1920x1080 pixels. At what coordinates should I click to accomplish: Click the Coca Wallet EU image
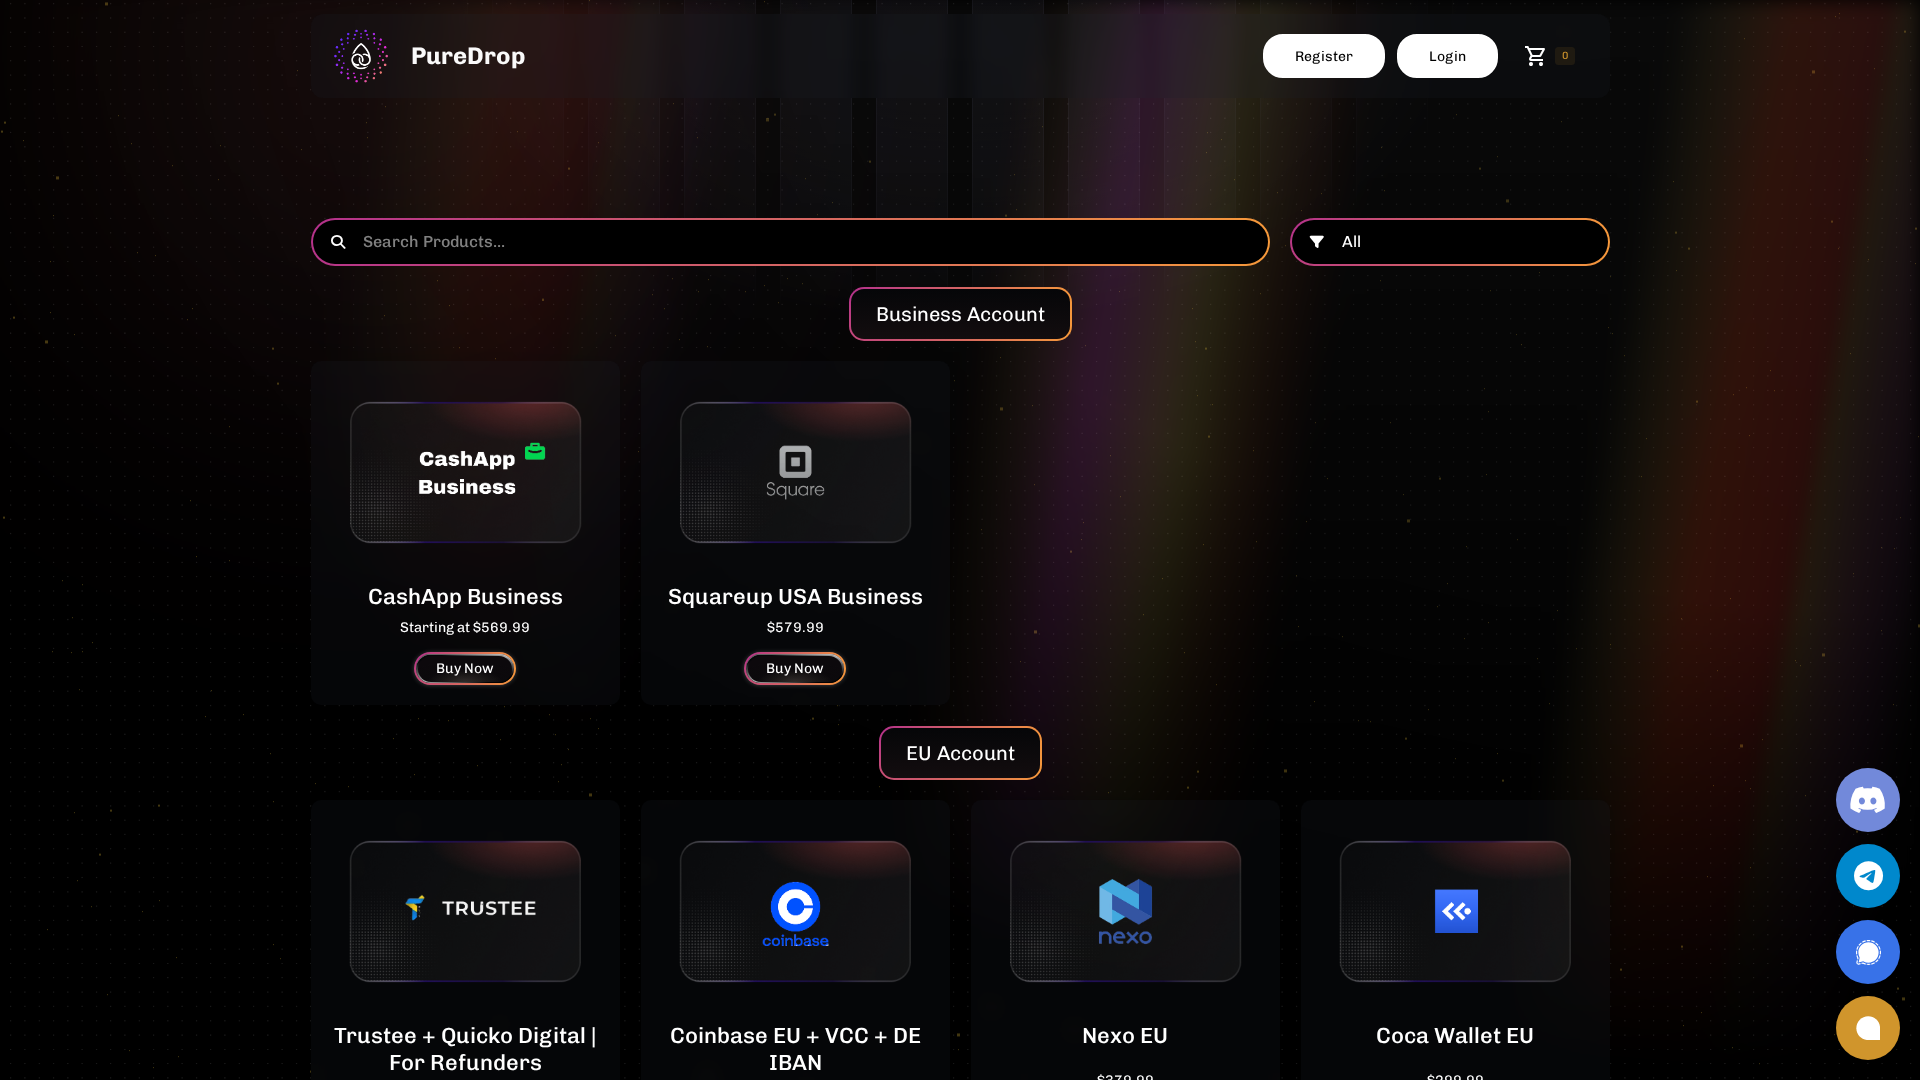(1454, 911)
